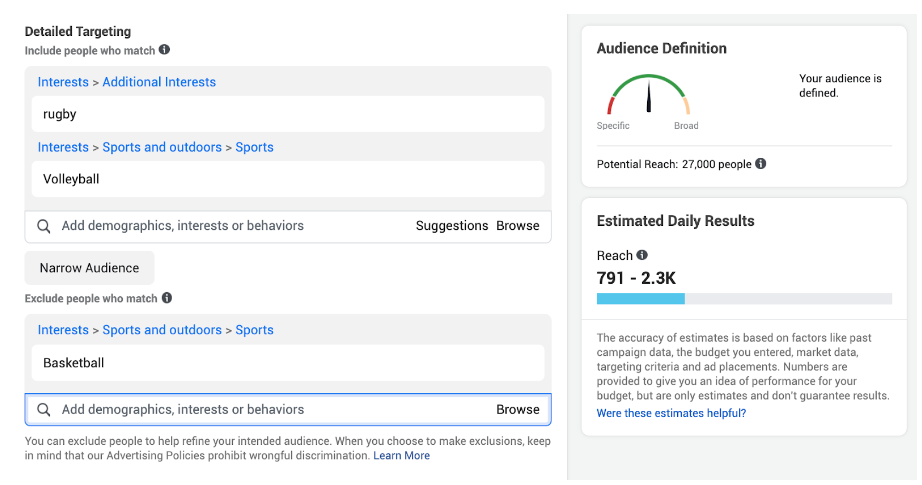Image resolution: width=922 pixels, height=485 pixels.
Task: Click info icon beside Include people who match
Action: click(164, 49)
